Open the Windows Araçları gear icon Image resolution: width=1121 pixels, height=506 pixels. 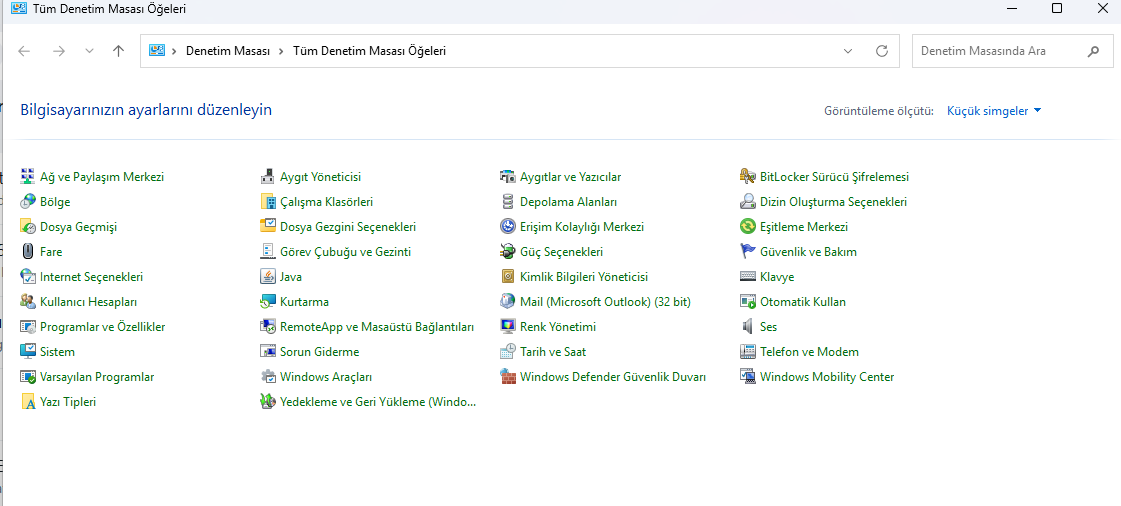(267, 377)
